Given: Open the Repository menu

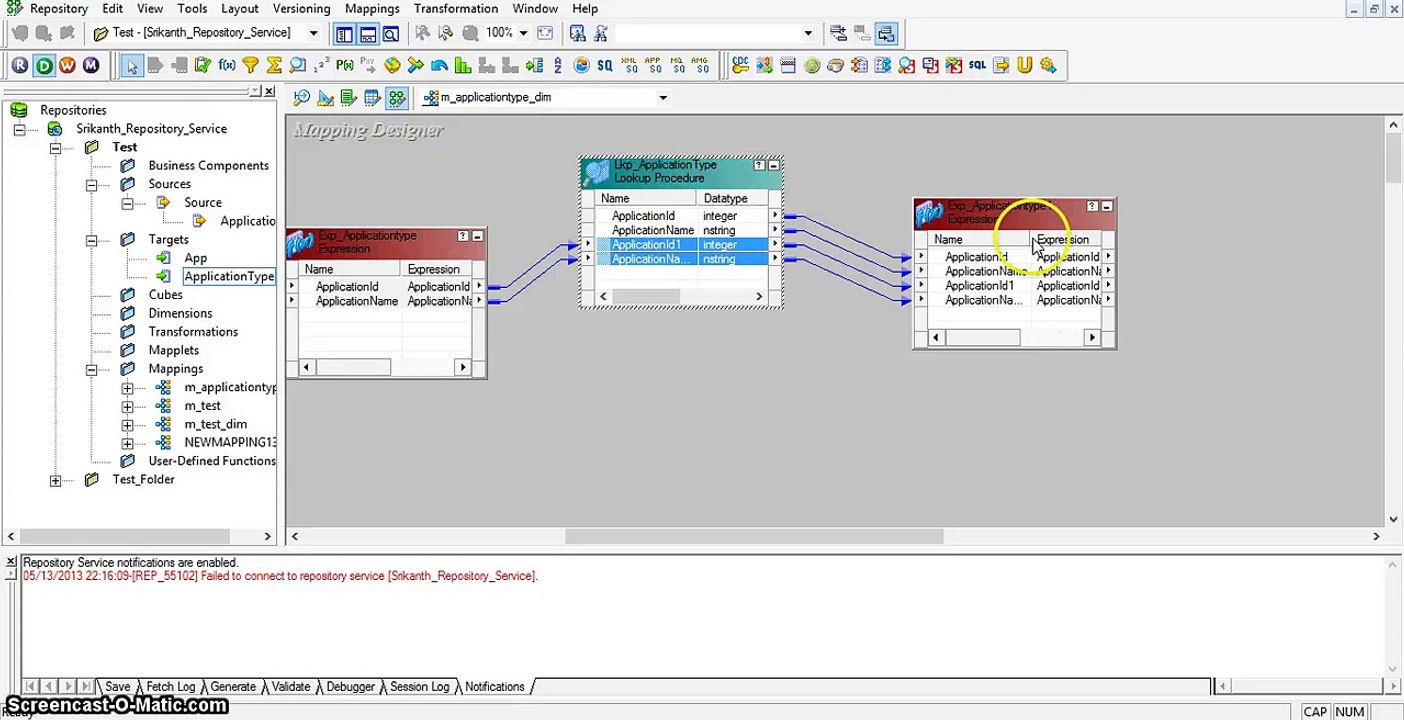Looking at the screenshot, I should coord(59,8).
